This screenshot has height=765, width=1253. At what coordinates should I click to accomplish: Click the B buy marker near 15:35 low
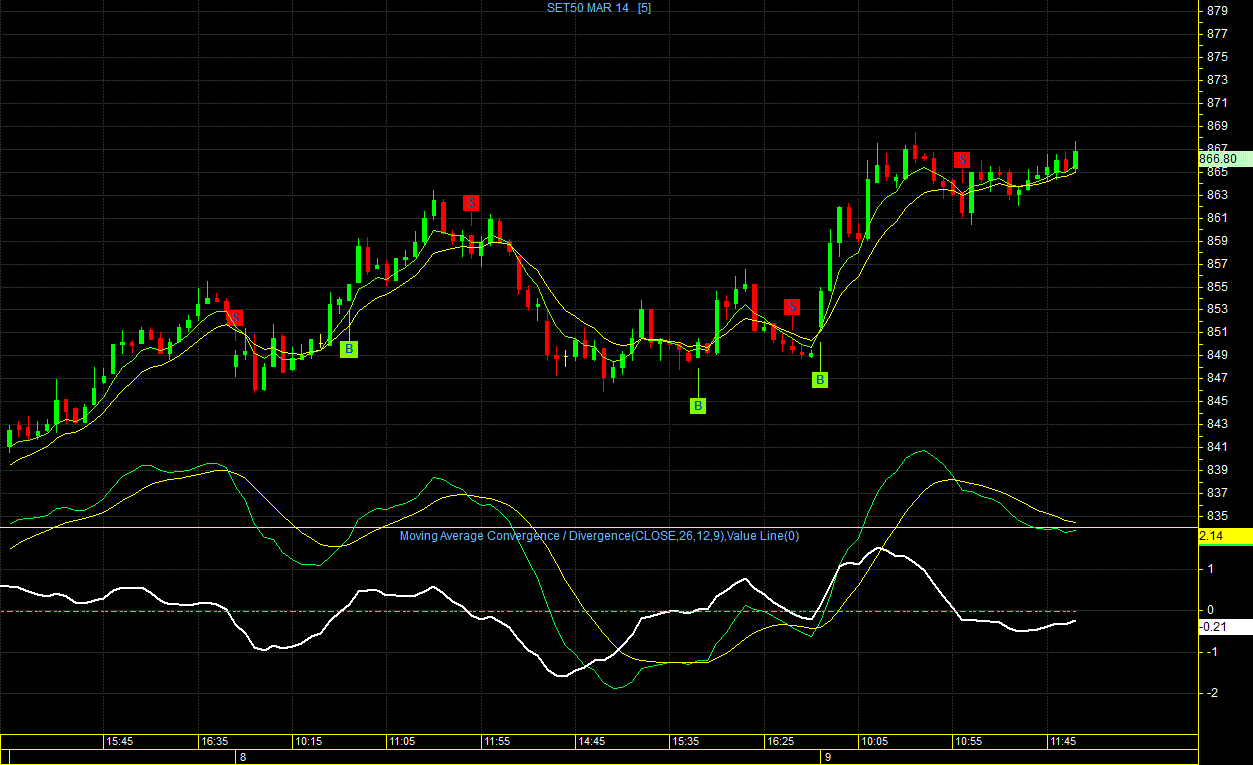[698, 406]
